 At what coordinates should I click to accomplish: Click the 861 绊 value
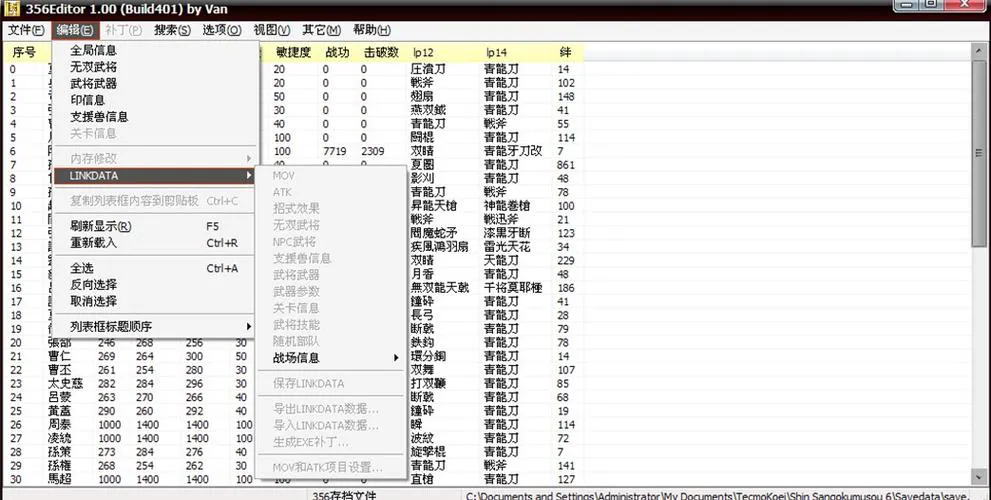(x=566, y=165)
